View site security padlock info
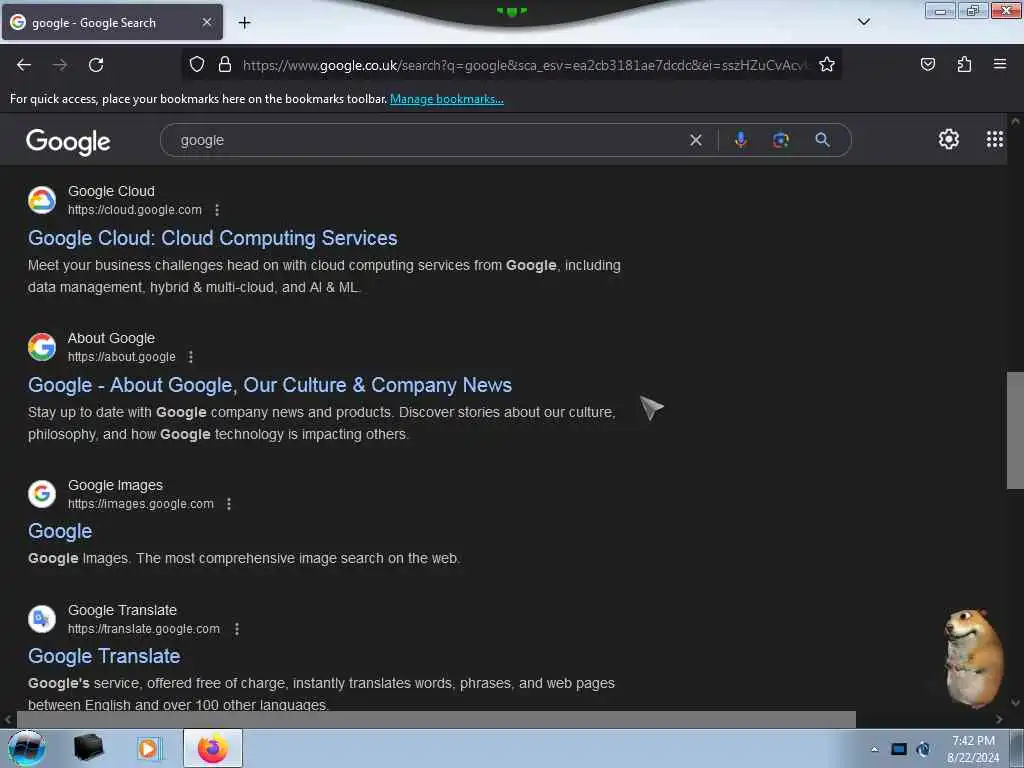Screen dimensions: 1024x768 point(225,65)
